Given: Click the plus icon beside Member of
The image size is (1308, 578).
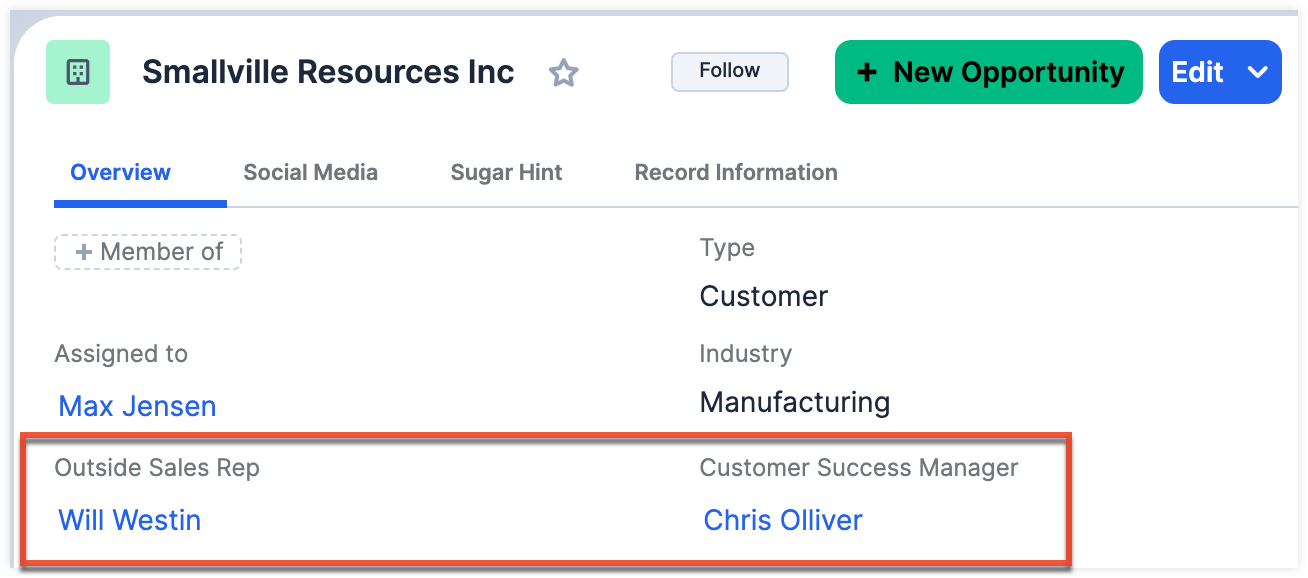Looking at the screenshot, I should pos(84,252).
